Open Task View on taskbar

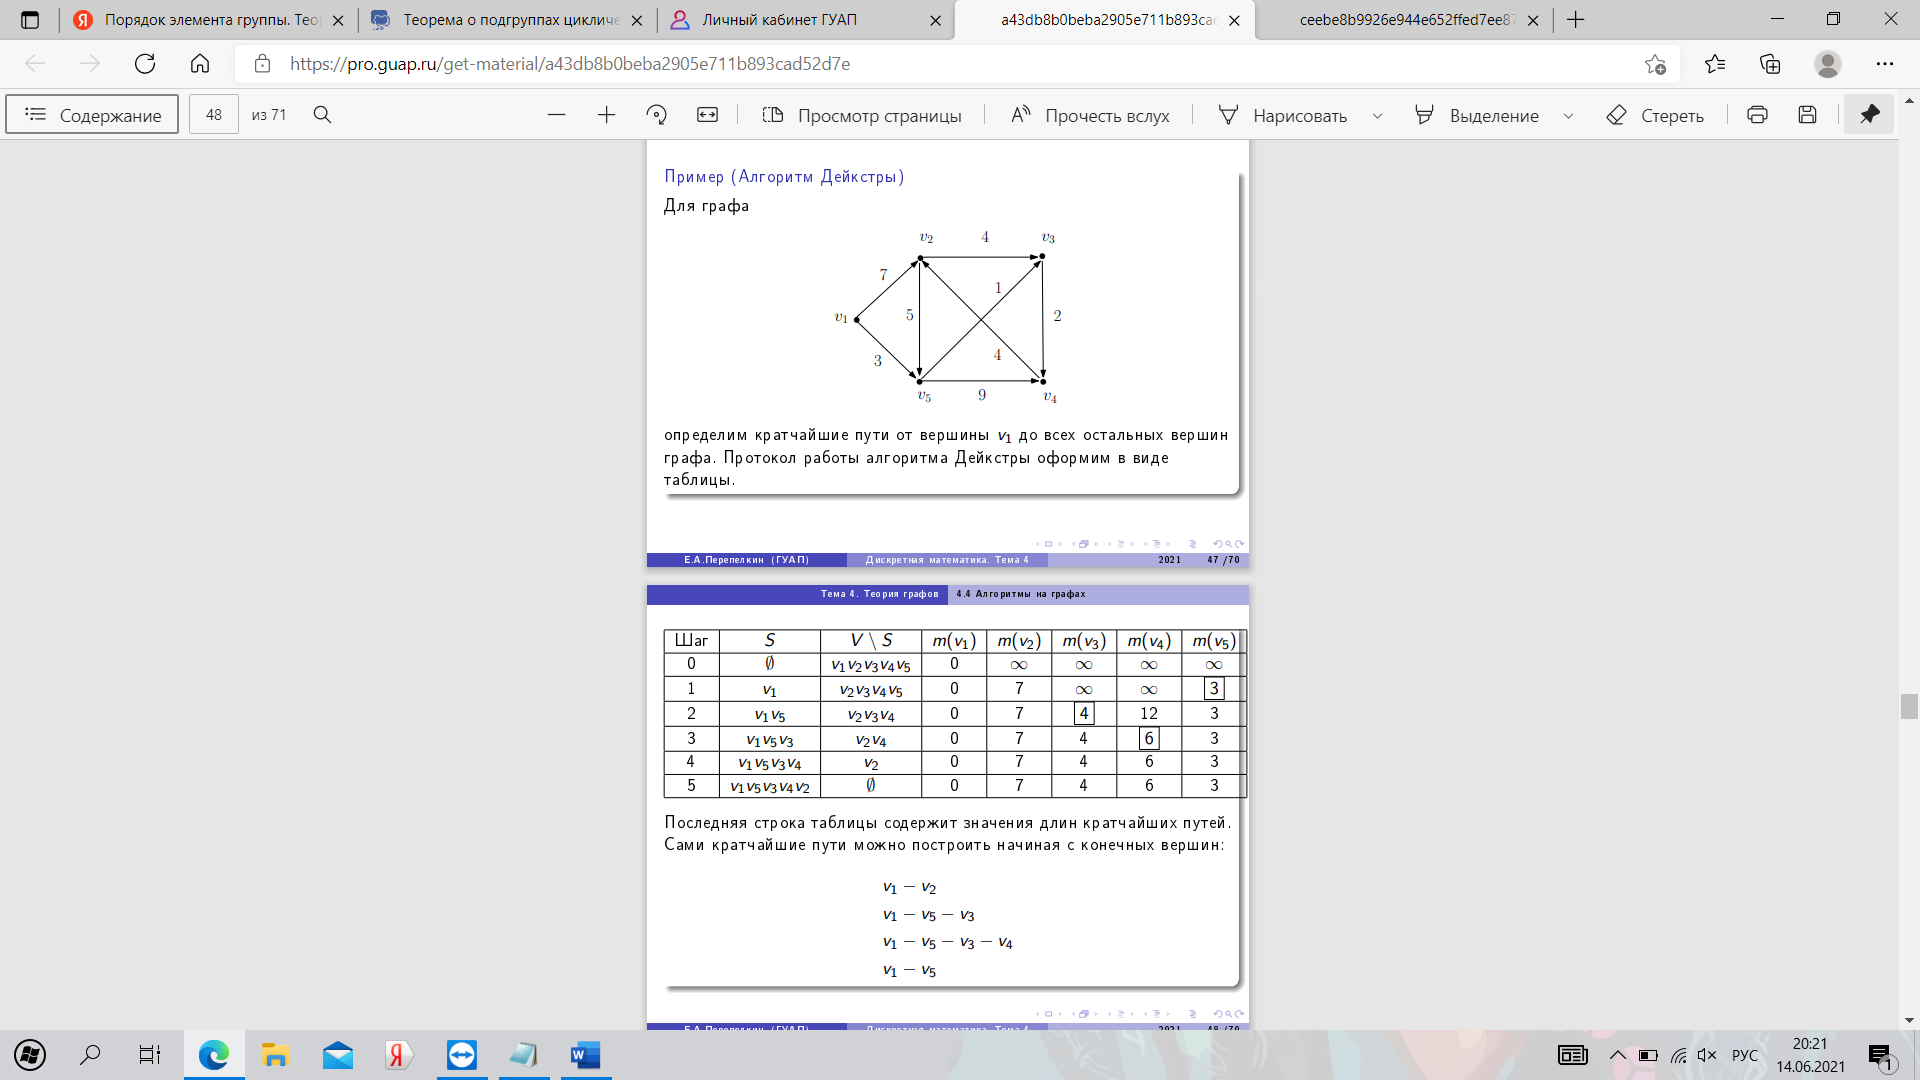[150, 1055]
